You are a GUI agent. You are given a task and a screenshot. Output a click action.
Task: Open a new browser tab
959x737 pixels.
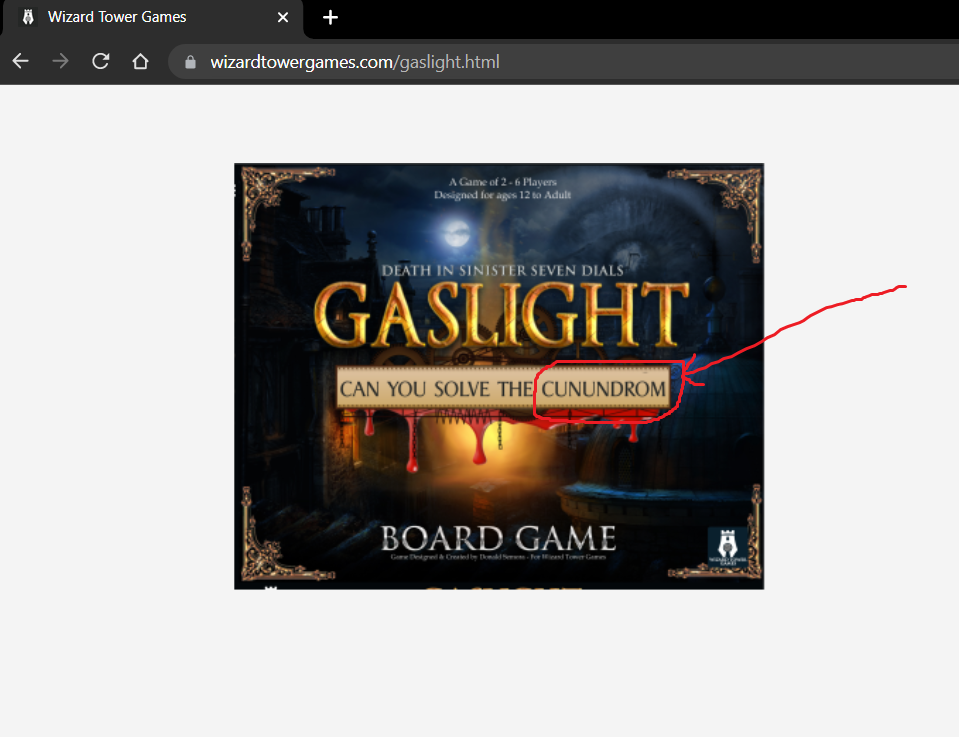coord(330,18)
